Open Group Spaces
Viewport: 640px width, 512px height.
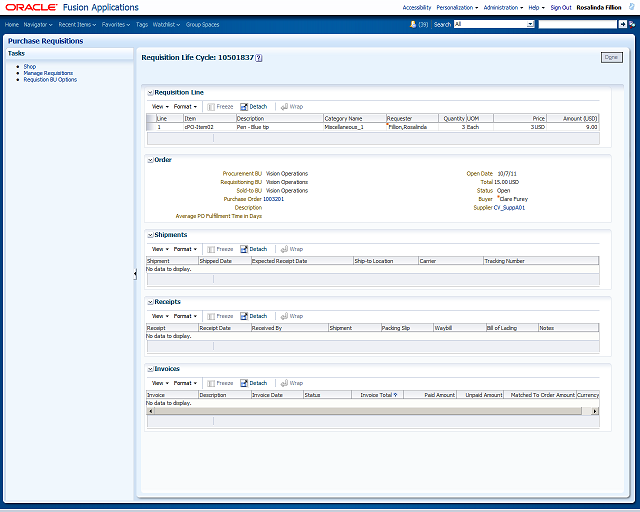(202, 25)
